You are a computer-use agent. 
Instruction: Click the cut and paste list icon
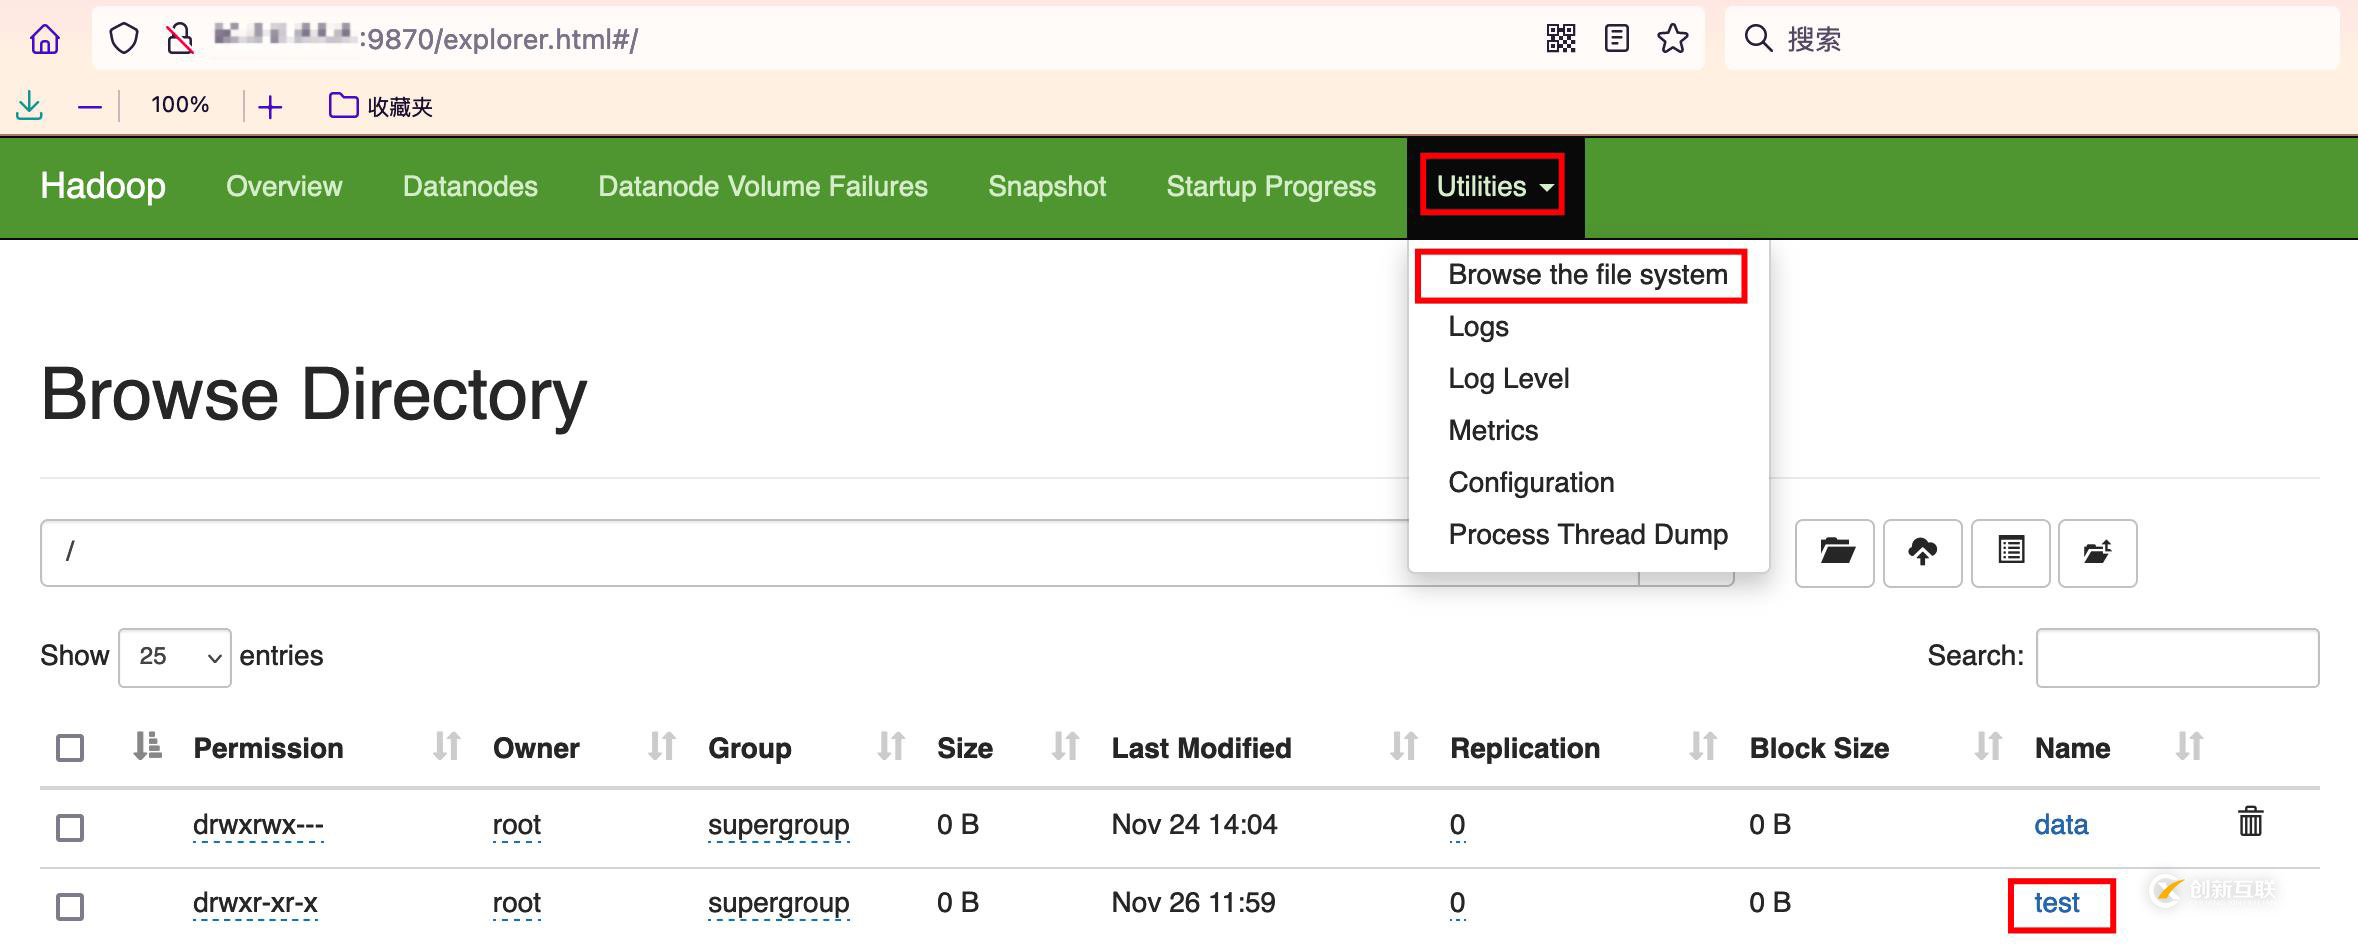[2010, 552]
